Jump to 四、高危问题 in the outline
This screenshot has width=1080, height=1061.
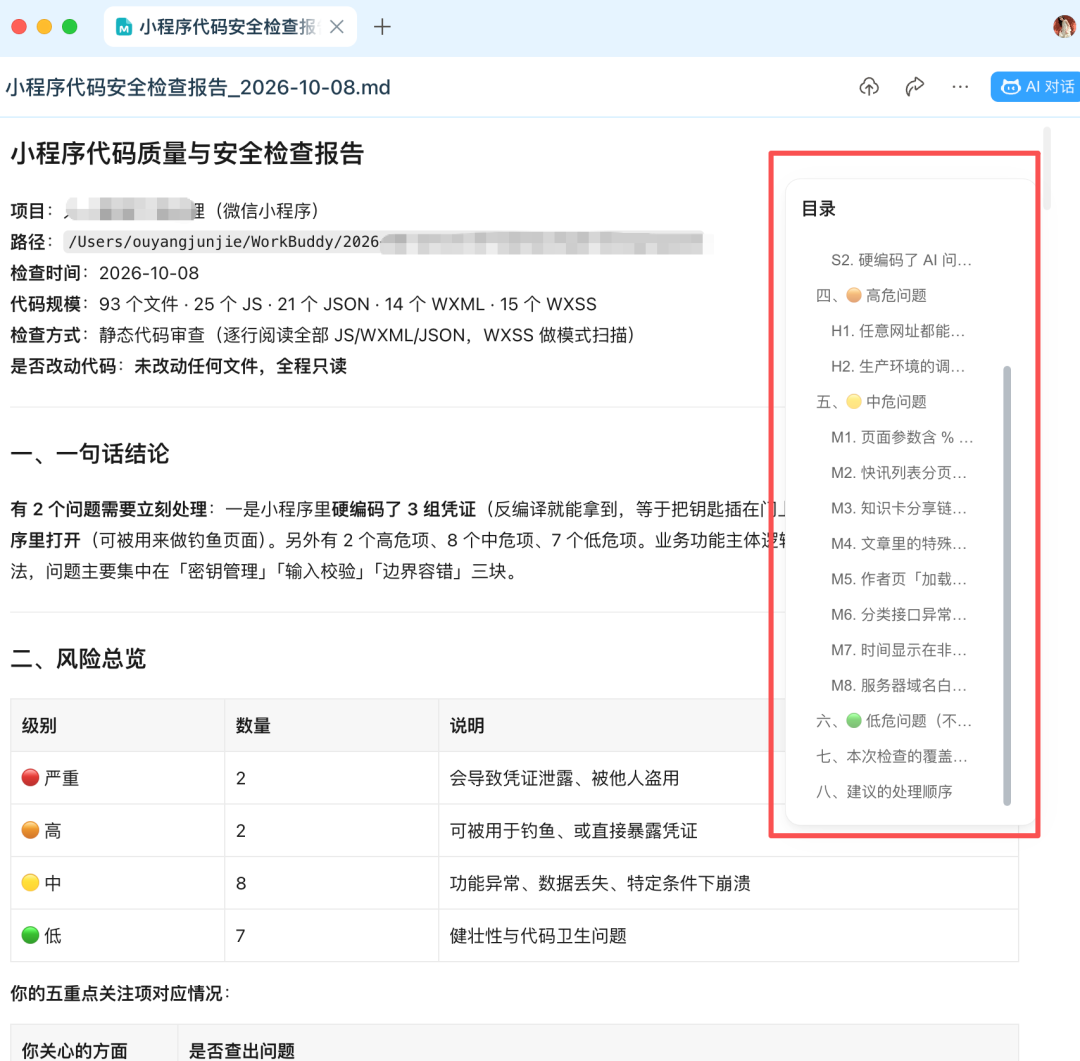coord(871,296)
